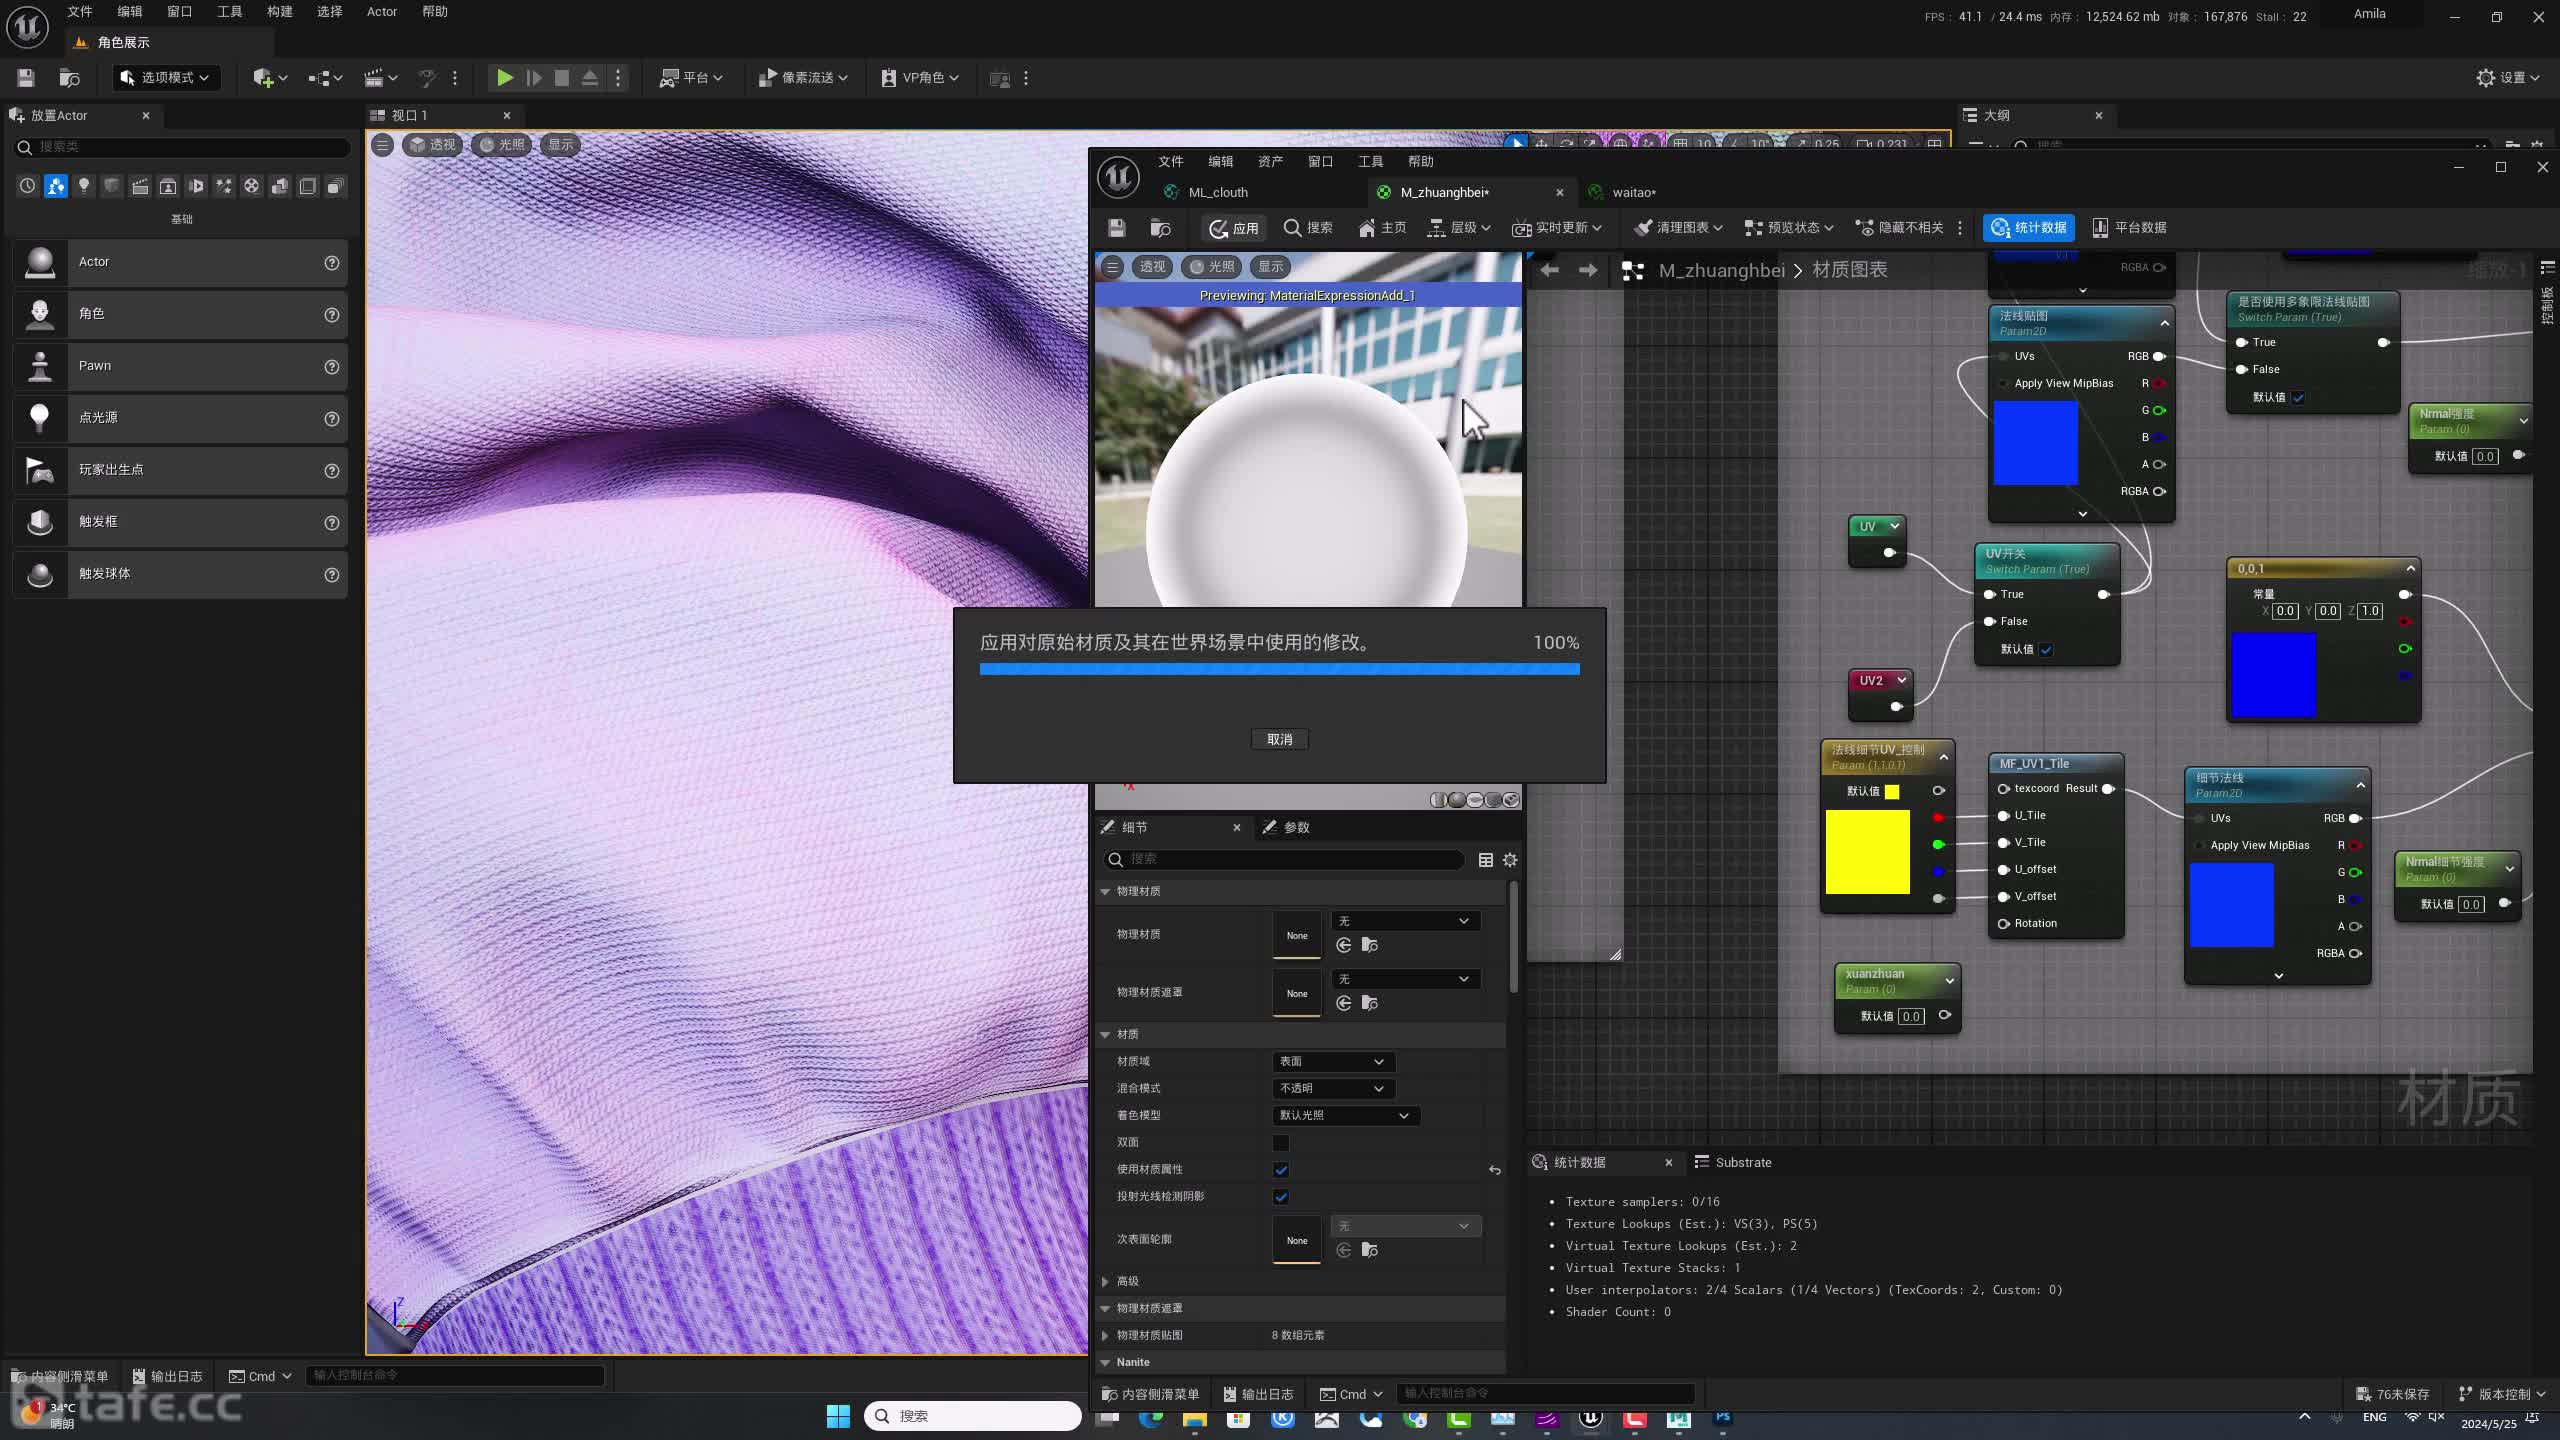
Task: Click preview viewport hamburger menu icon
Action: pos(1112,267)
